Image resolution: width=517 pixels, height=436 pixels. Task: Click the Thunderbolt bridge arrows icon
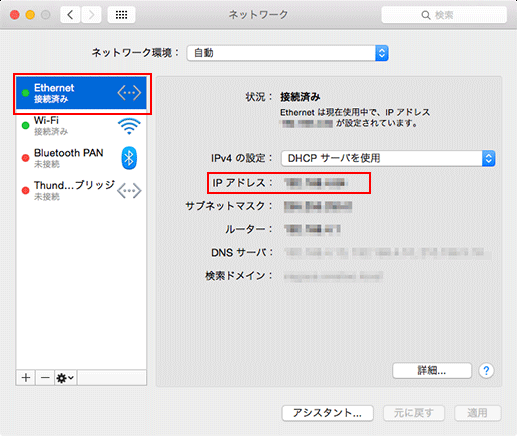[129, 191]
